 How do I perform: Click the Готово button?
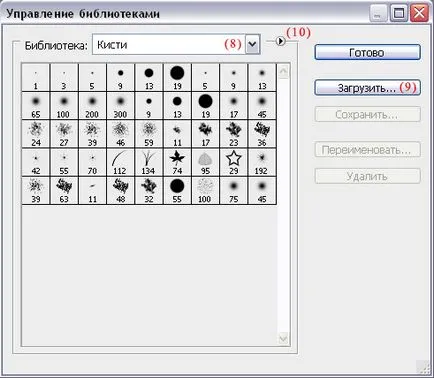pyautogui.click(x=367, y=52)
